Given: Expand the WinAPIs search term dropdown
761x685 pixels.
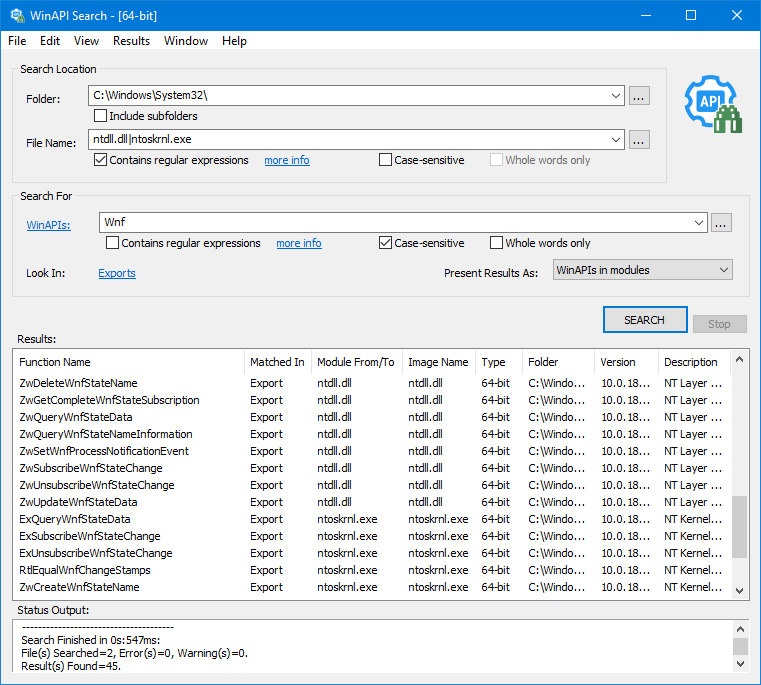Looking at the screenshot, I should pyautogui.click(x=697, y=222).
